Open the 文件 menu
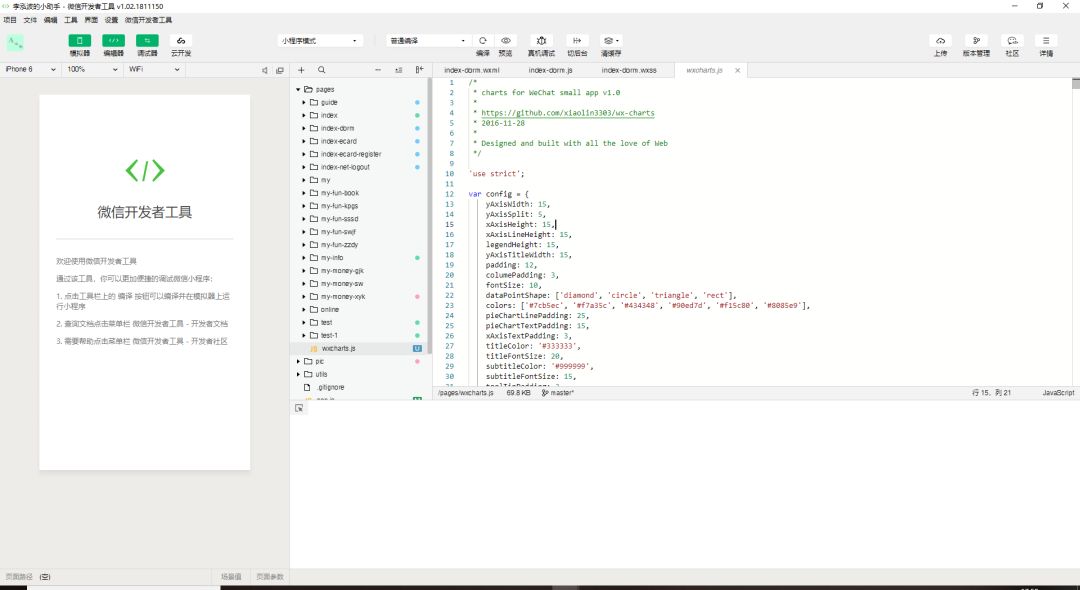The width and height of the screenshot is (1080, 590). click(30, 21)
